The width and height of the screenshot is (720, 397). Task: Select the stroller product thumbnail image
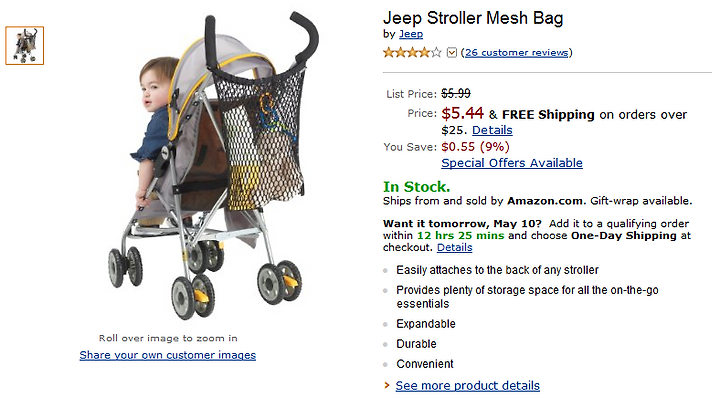[x=25, y=45]
